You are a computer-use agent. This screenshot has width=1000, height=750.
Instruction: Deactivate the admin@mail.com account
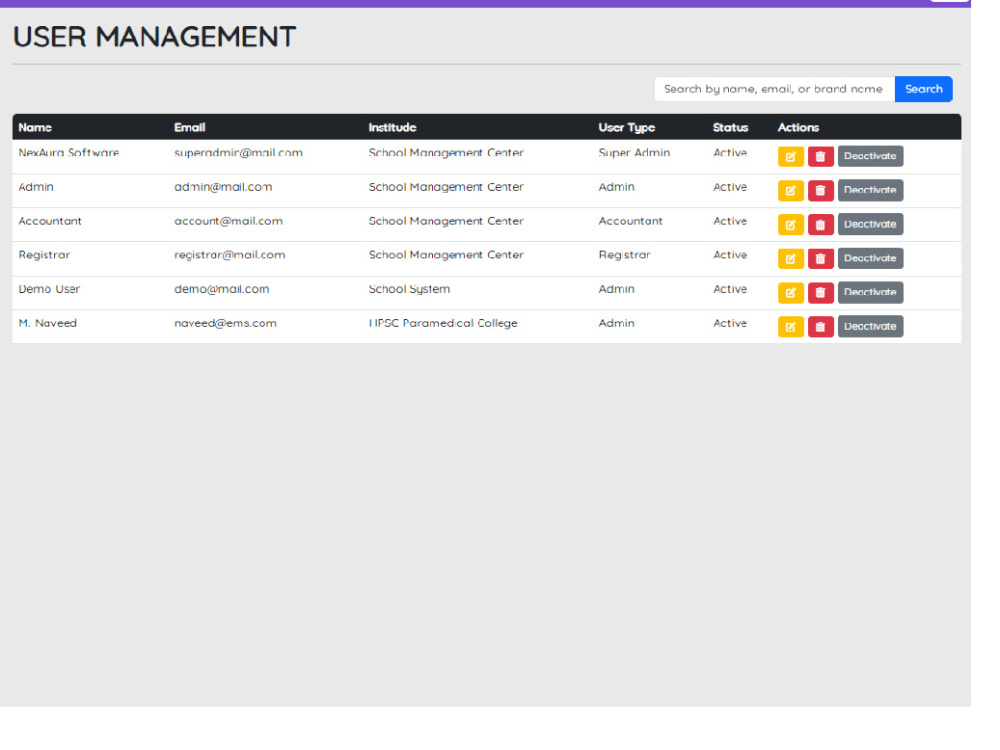tap(870, 190)
